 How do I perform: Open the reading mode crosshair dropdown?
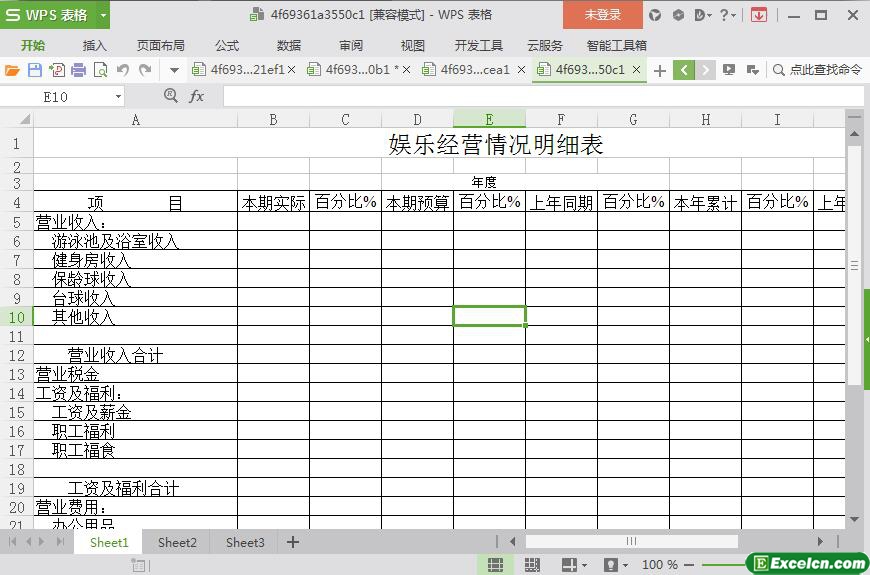(574, 565)
